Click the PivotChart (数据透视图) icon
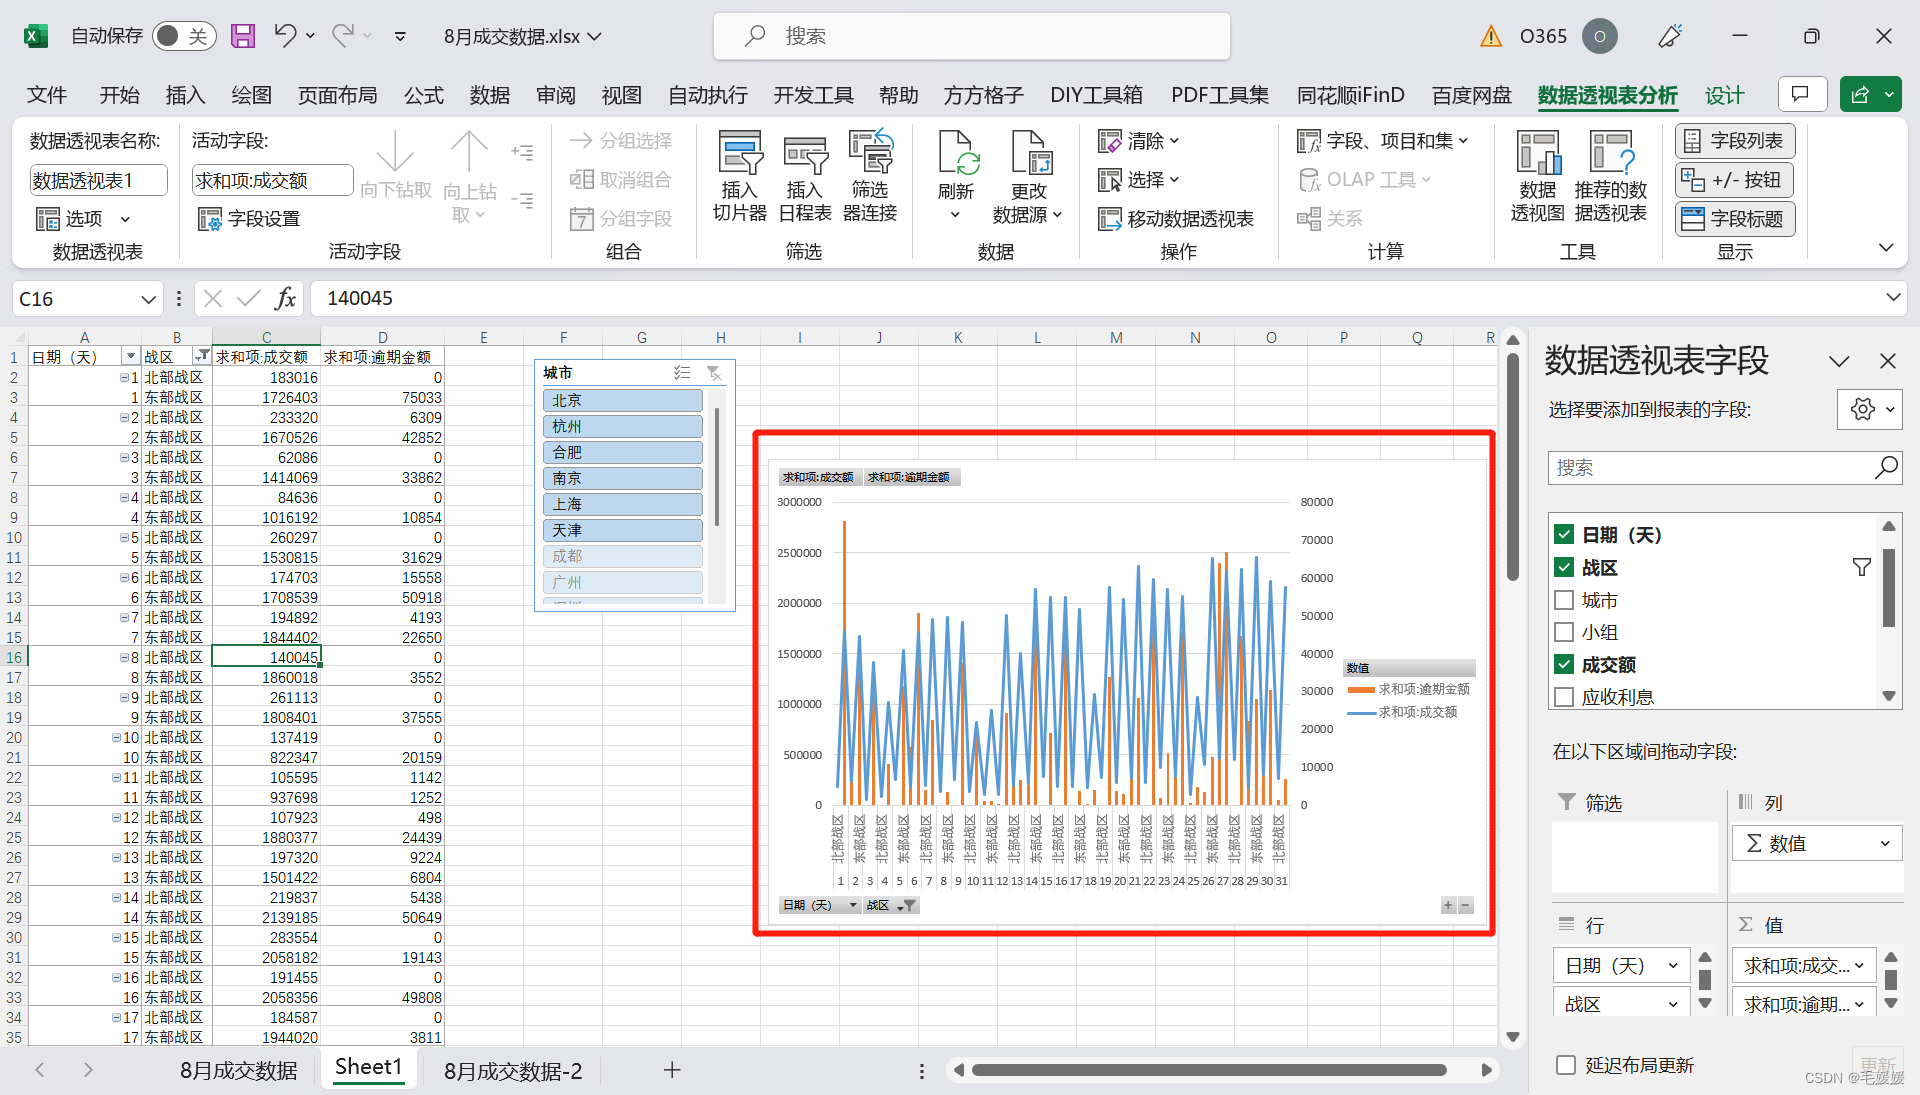 coord(1538,152)
